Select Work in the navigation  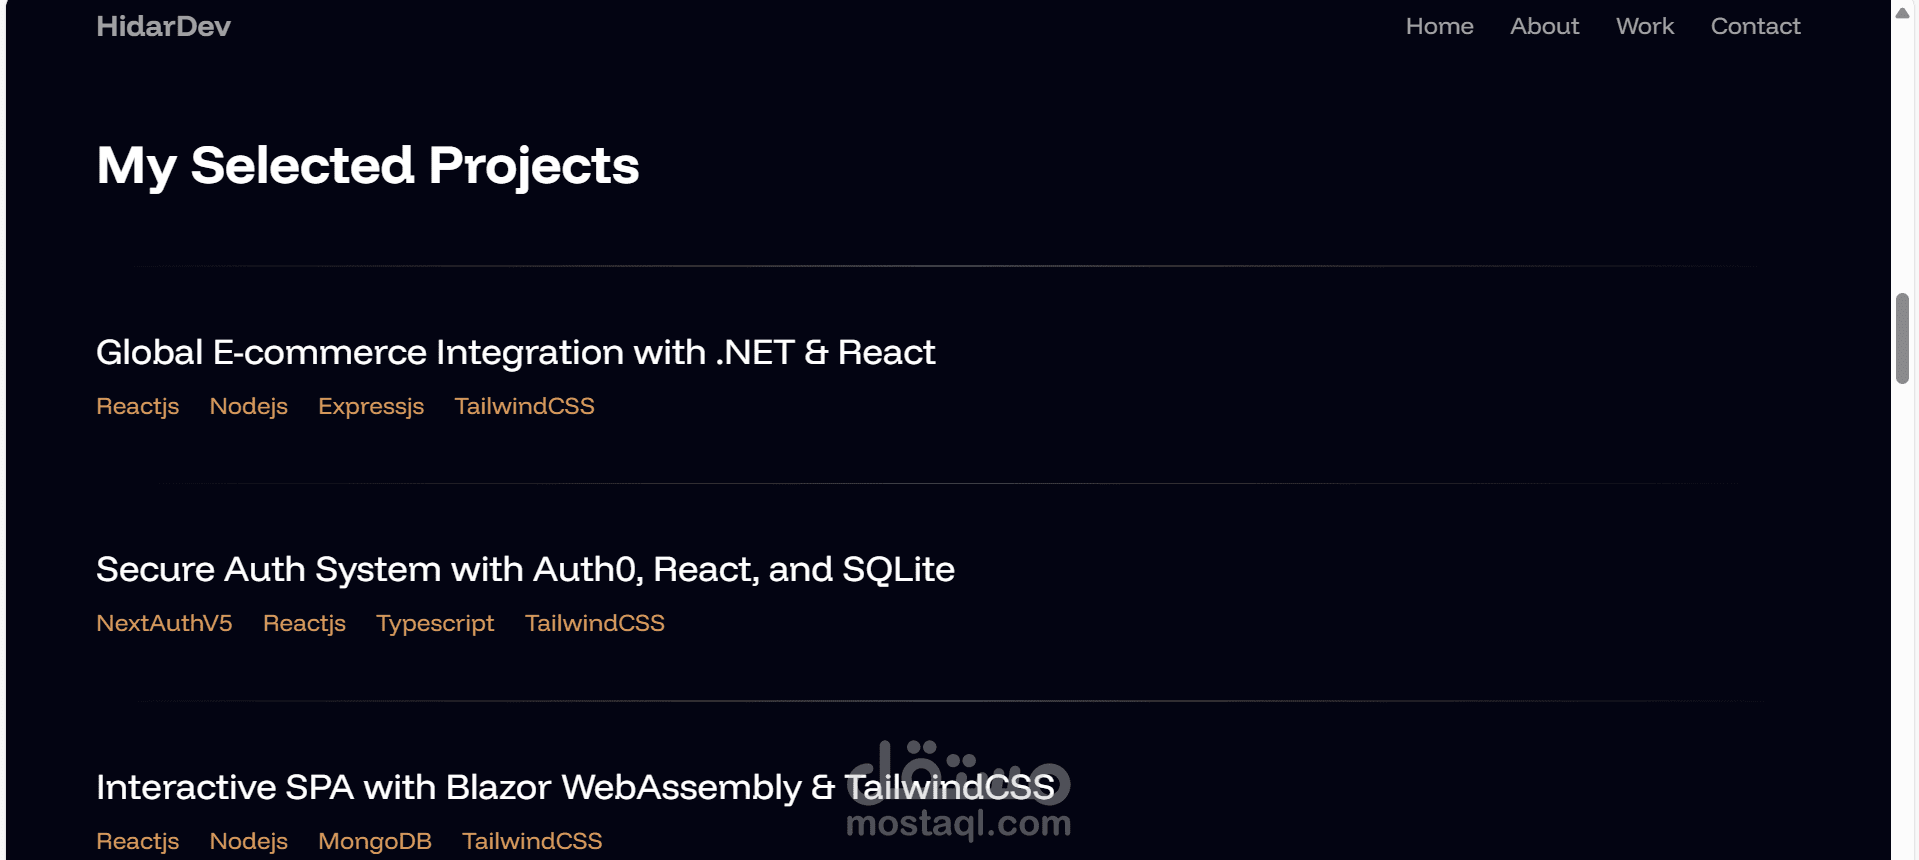1644,26
